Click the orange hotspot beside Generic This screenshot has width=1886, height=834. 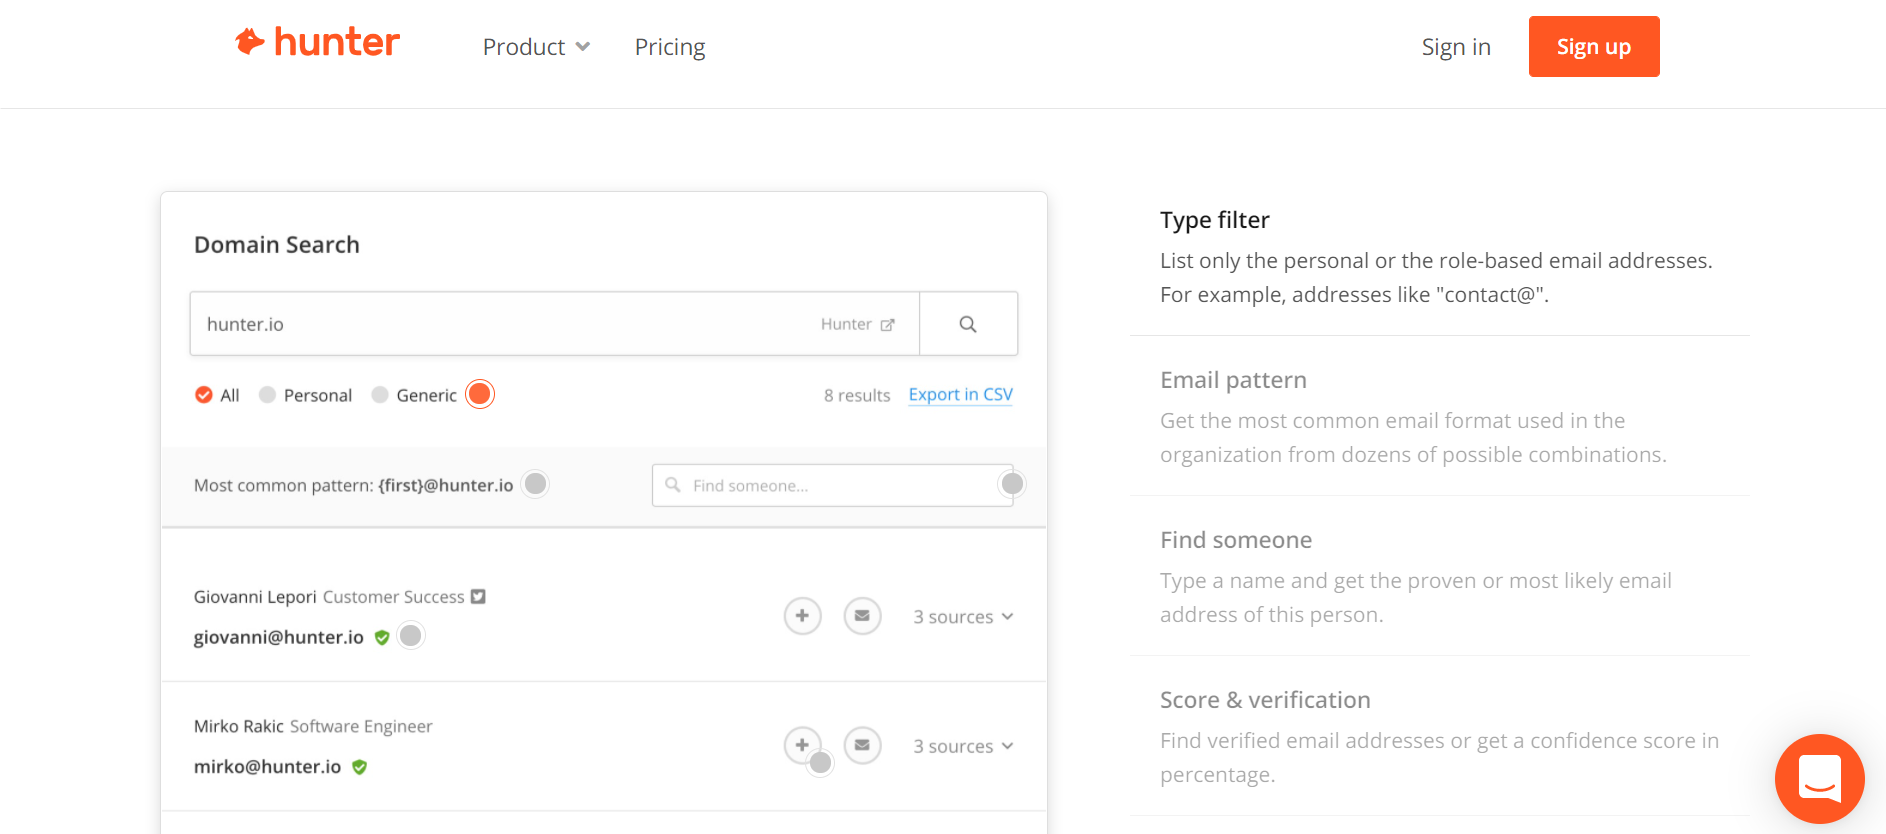(480, 394)
